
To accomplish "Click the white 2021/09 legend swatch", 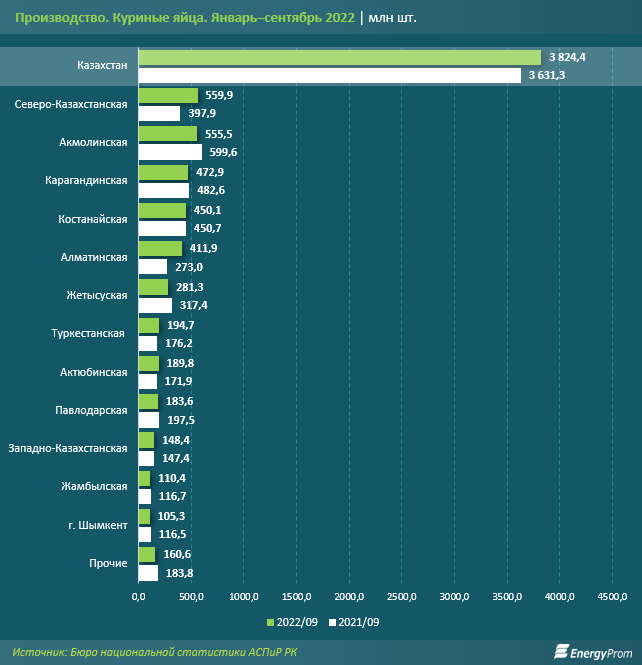I will (x=332, y=622).
